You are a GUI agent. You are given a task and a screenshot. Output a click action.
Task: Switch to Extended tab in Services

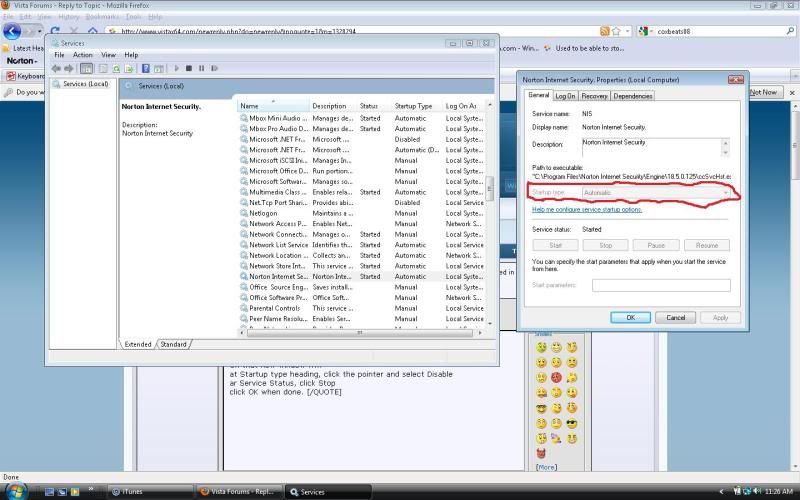coord(138,344)
